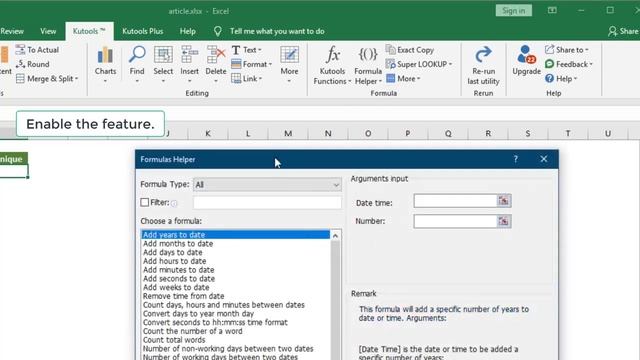The height and width of the screenshot is (360, 640).
Task: Click the Filter text field
Action: pos(267,202)
